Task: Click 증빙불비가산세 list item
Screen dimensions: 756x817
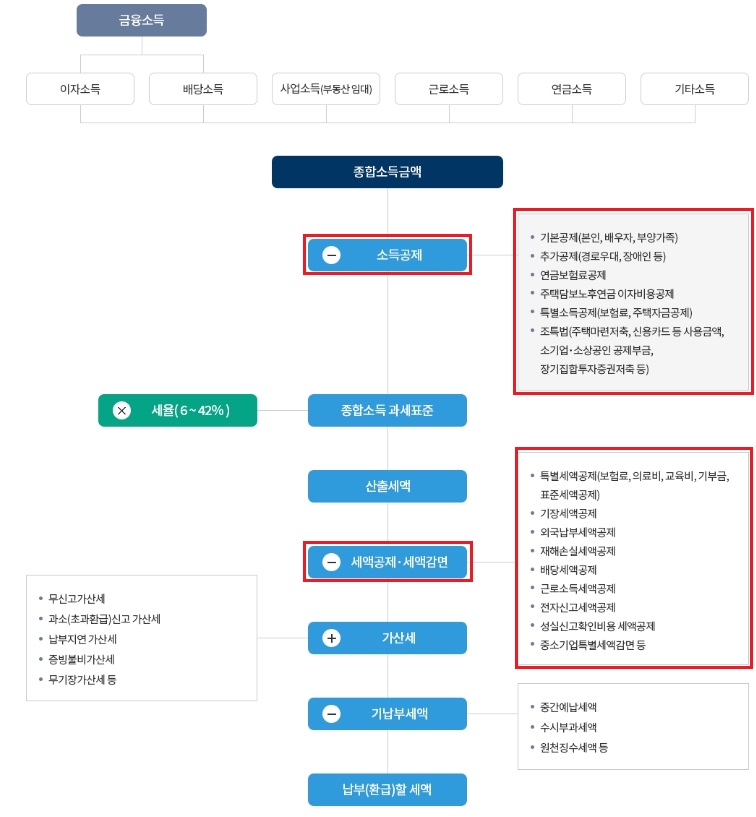Action: [81, 659]
